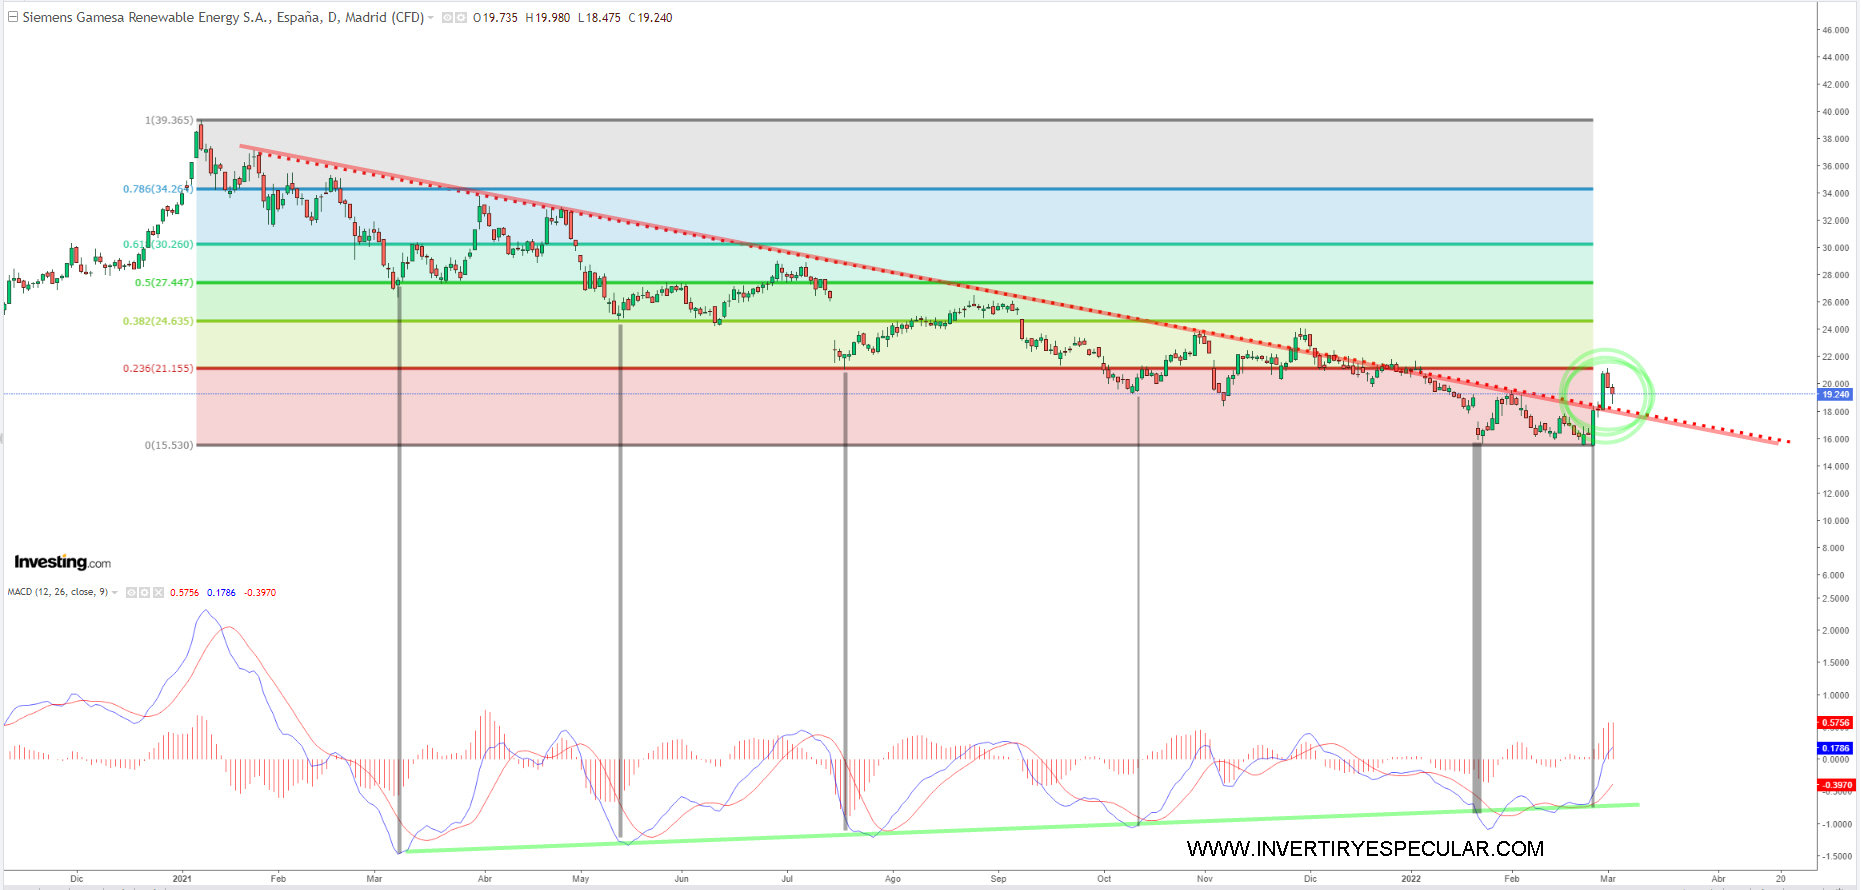The width and height of the screenshot is (1861, 890).
Task: Click the current price tag 19.240
Action: click(x=1835, y=395)
